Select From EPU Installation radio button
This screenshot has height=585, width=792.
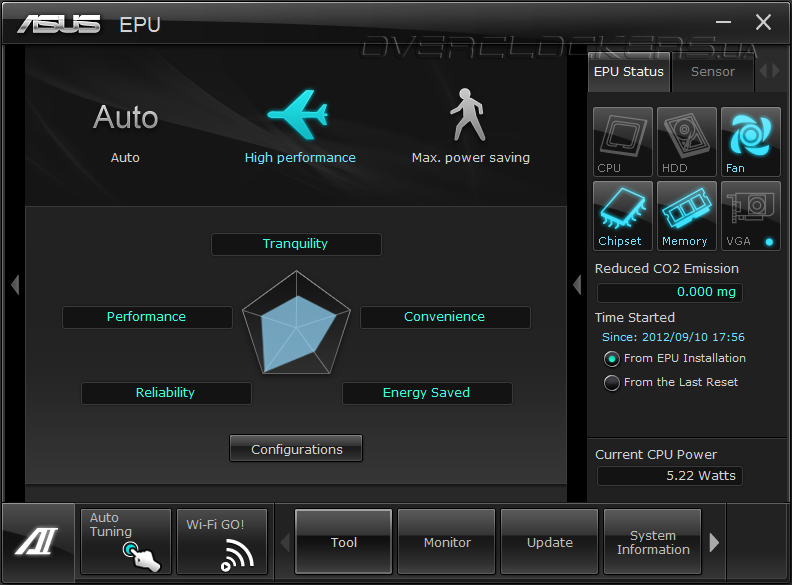click(612, 359)
